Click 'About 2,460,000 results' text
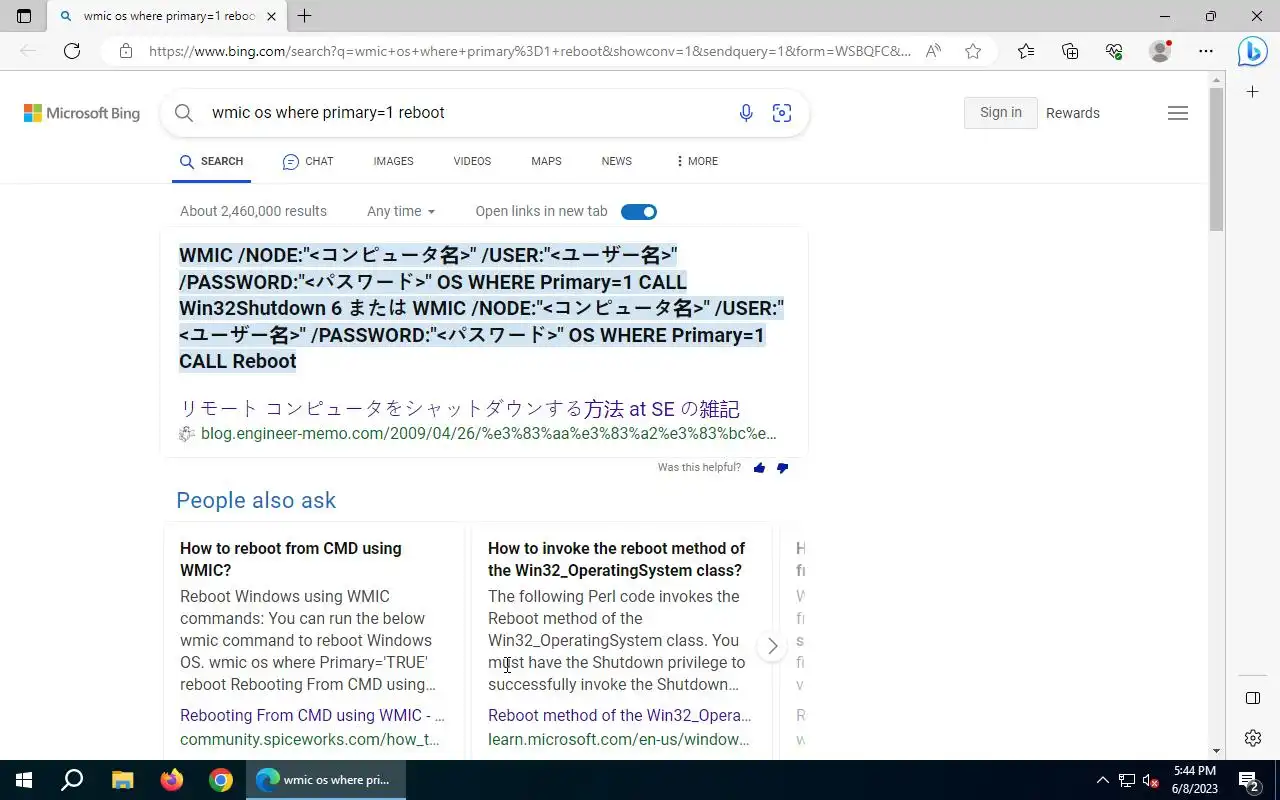Screen dimensions: 1280x800 (253, 211)
